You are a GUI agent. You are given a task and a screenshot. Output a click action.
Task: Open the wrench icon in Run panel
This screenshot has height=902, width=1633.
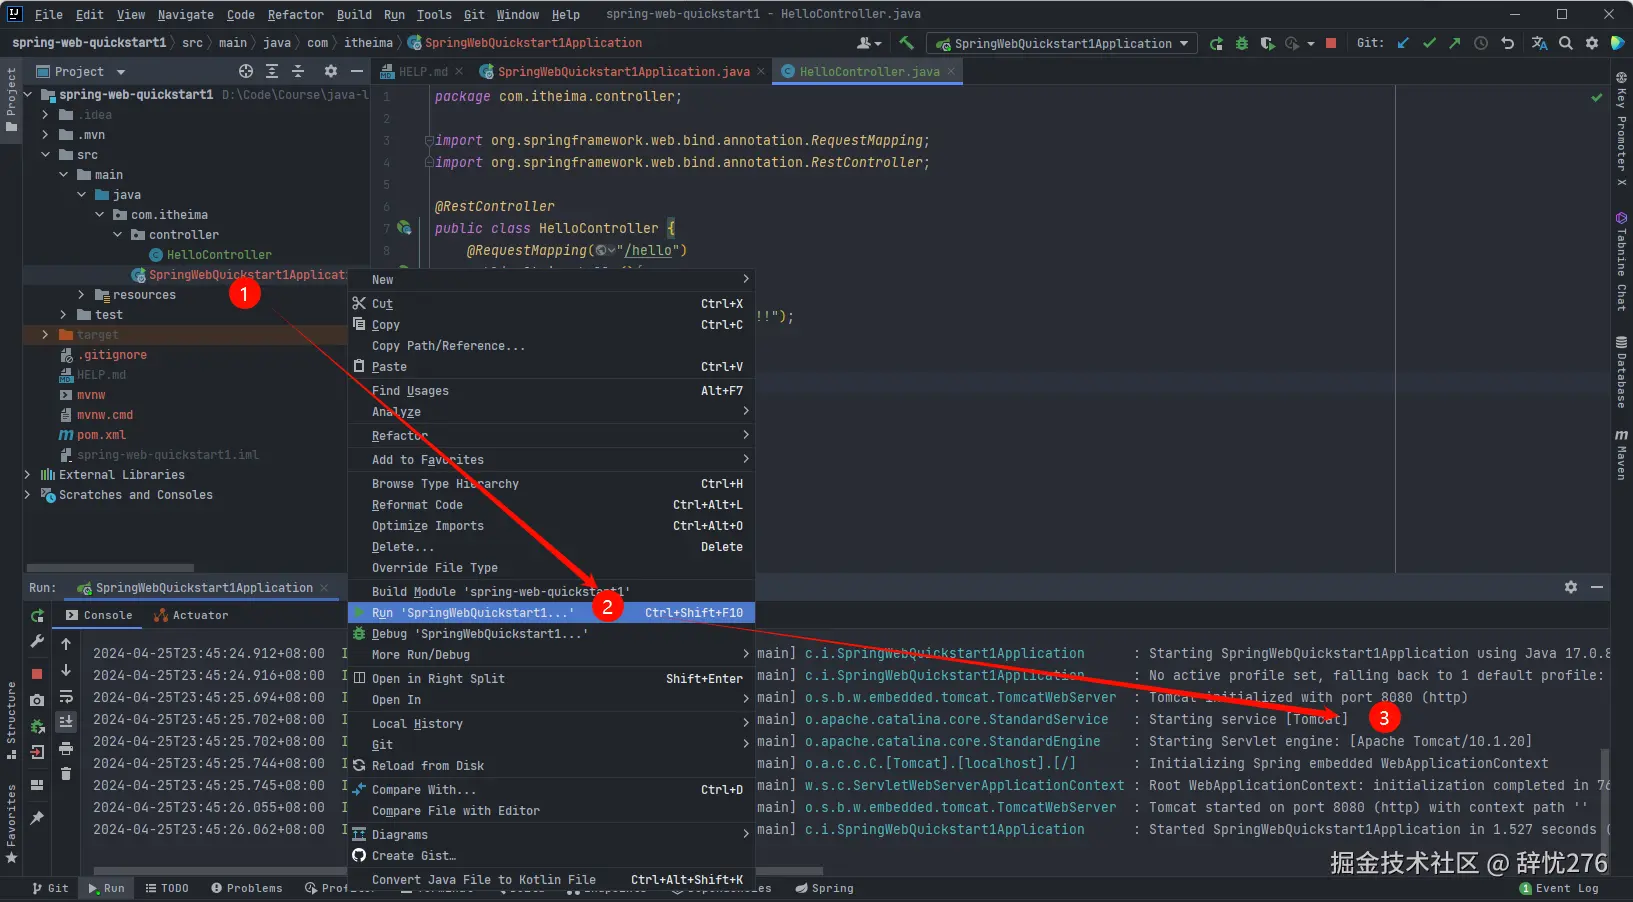click(37, 641)
